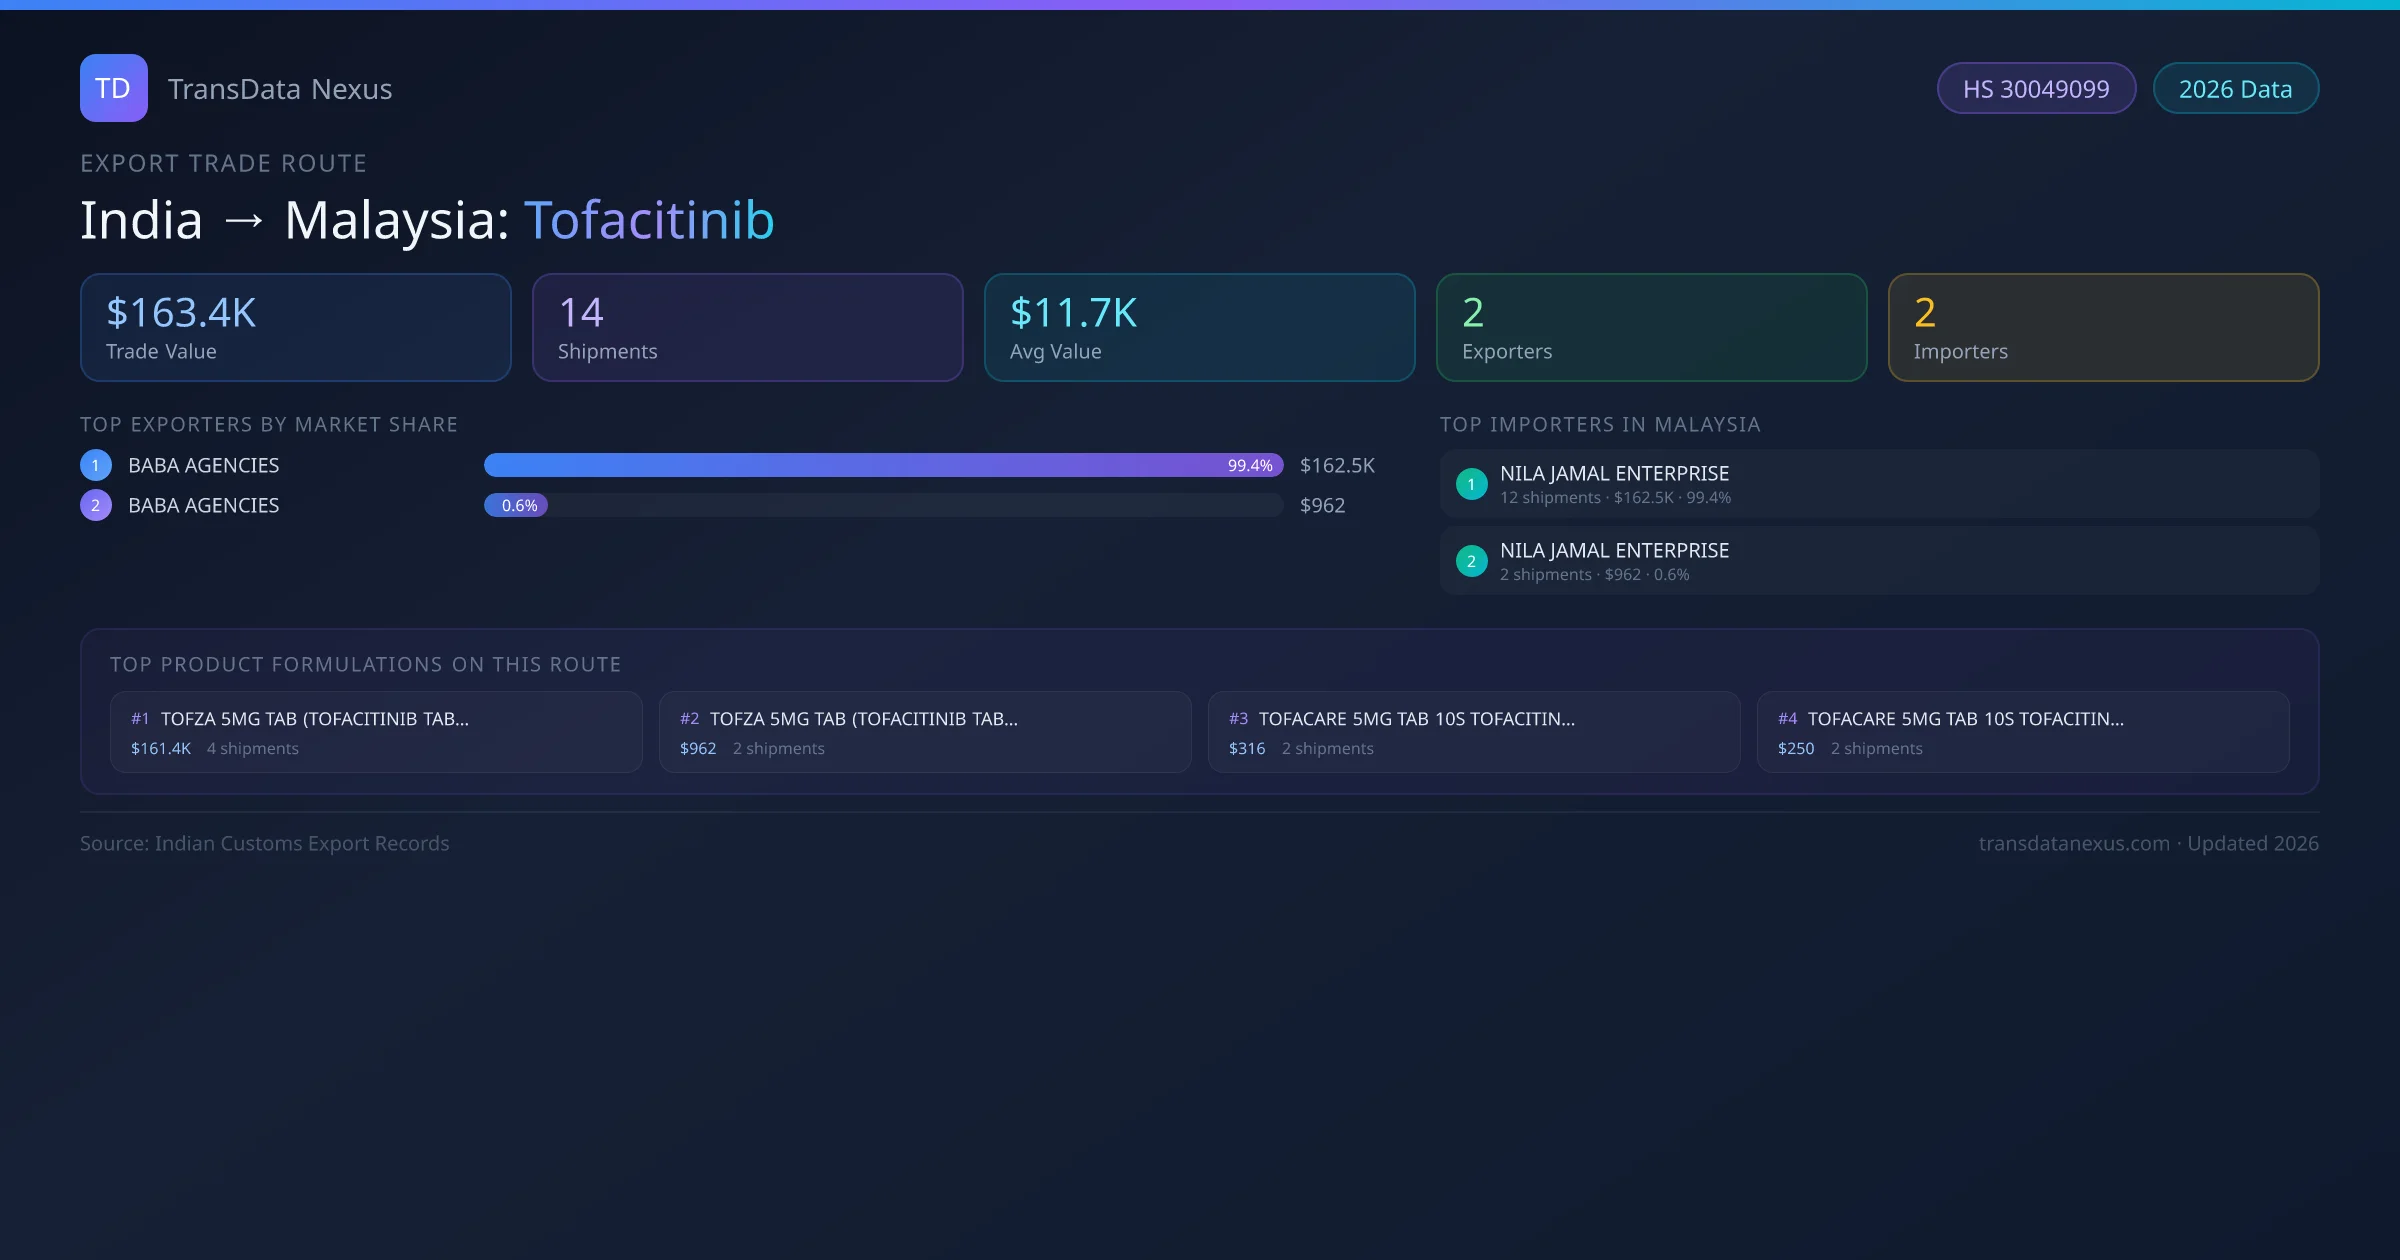Click the TD logo icon
This screenshot has width=2400, height=1260.
point(113,88)
